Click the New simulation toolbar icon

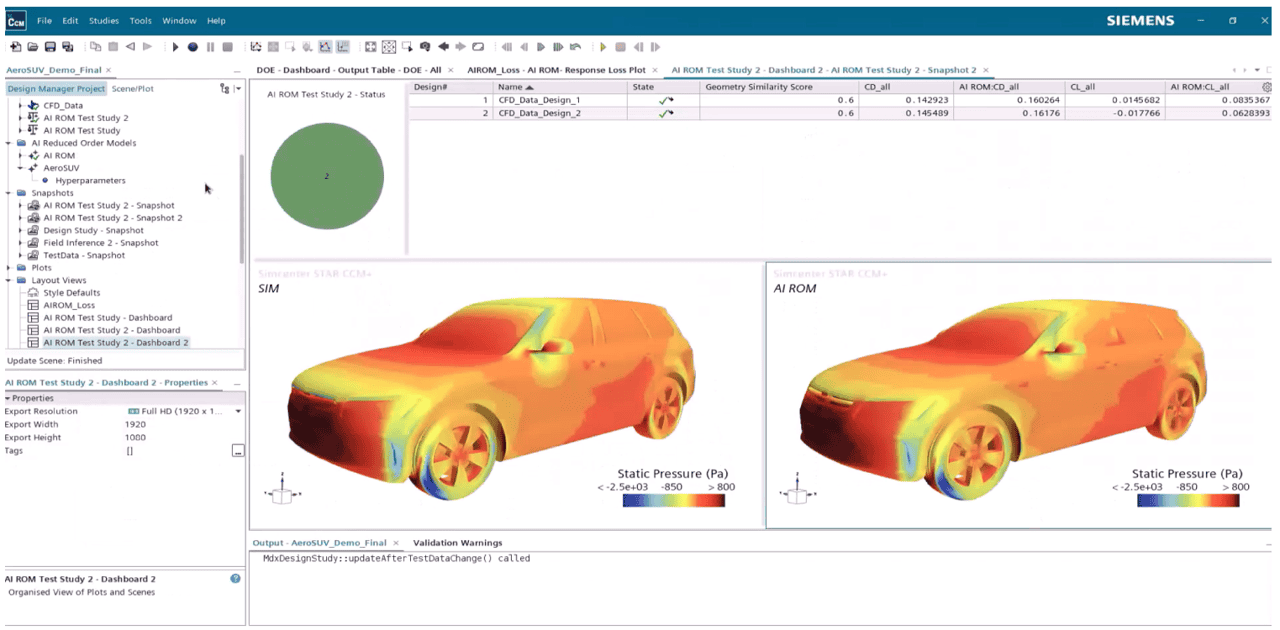[x=15, y=46]
